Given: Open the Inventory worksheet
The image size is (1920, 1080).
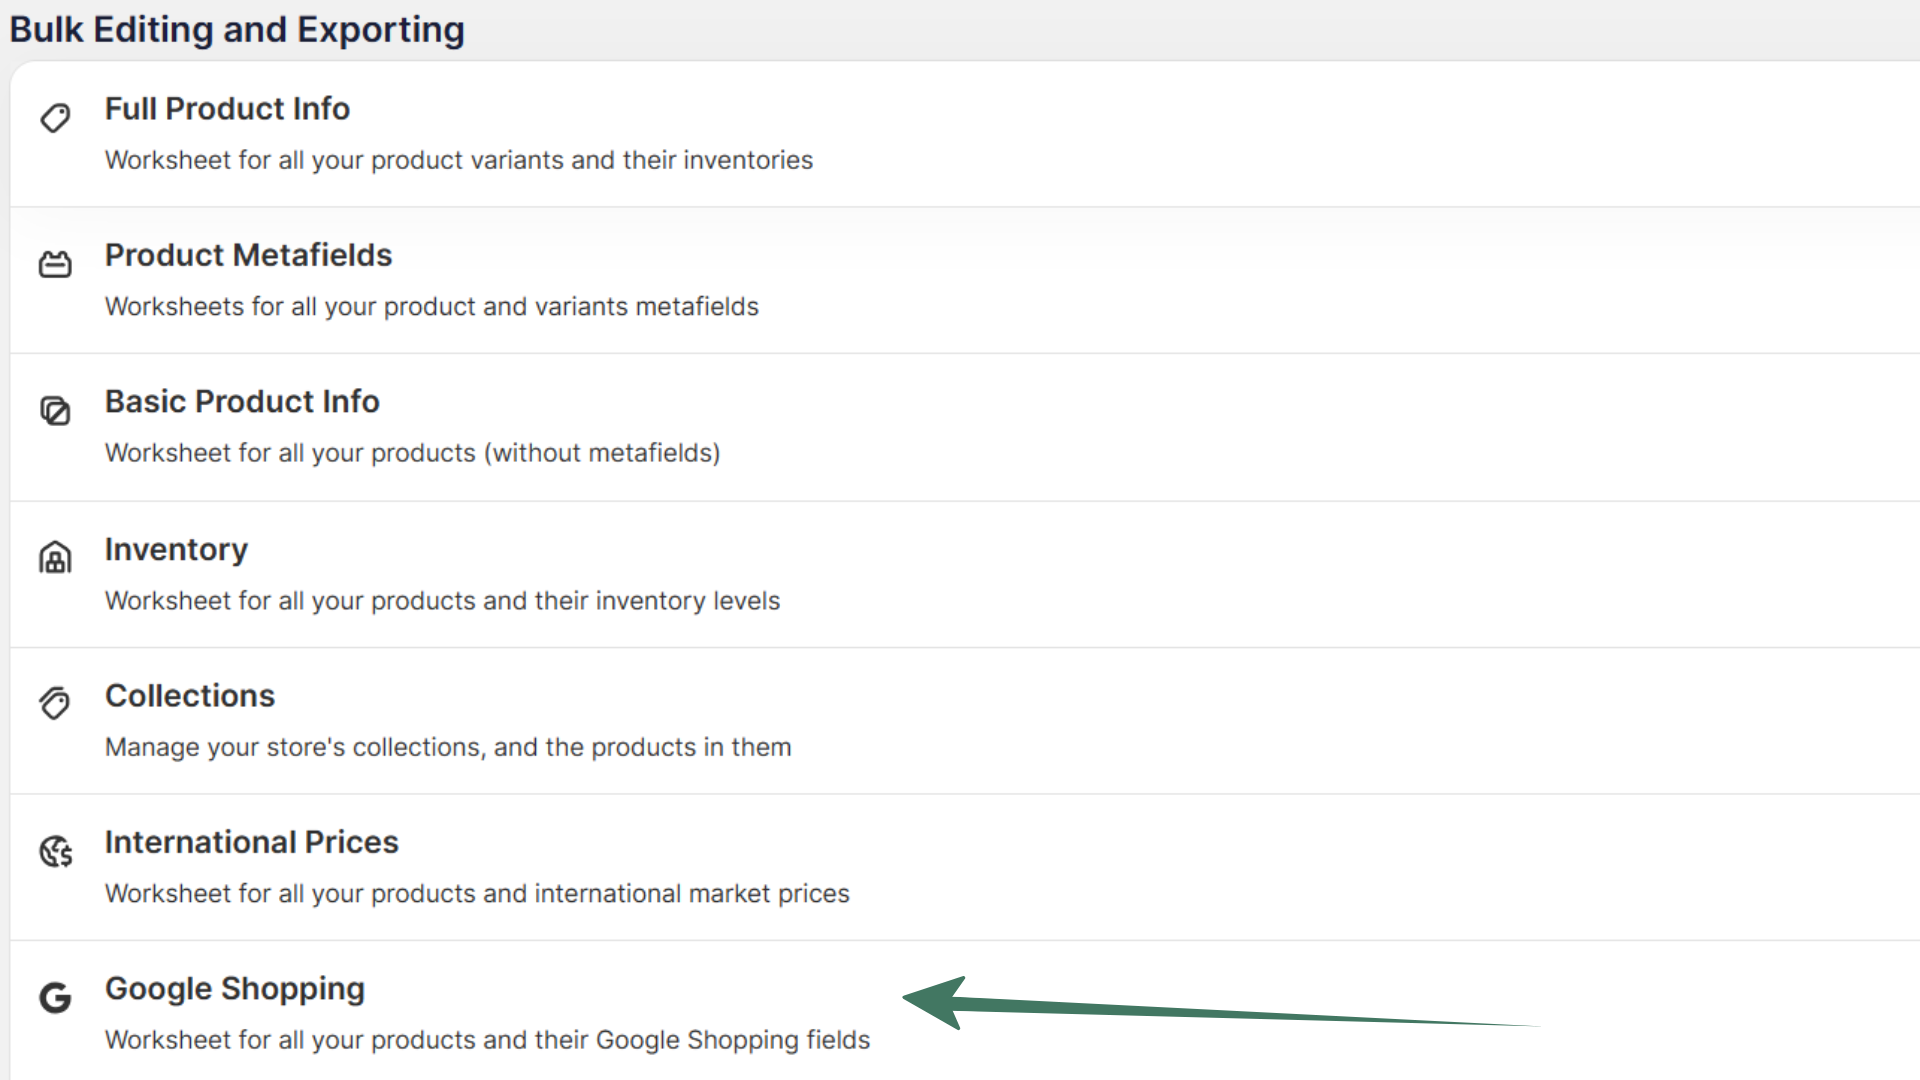Looking at the screenshot, I should (176, 549).
